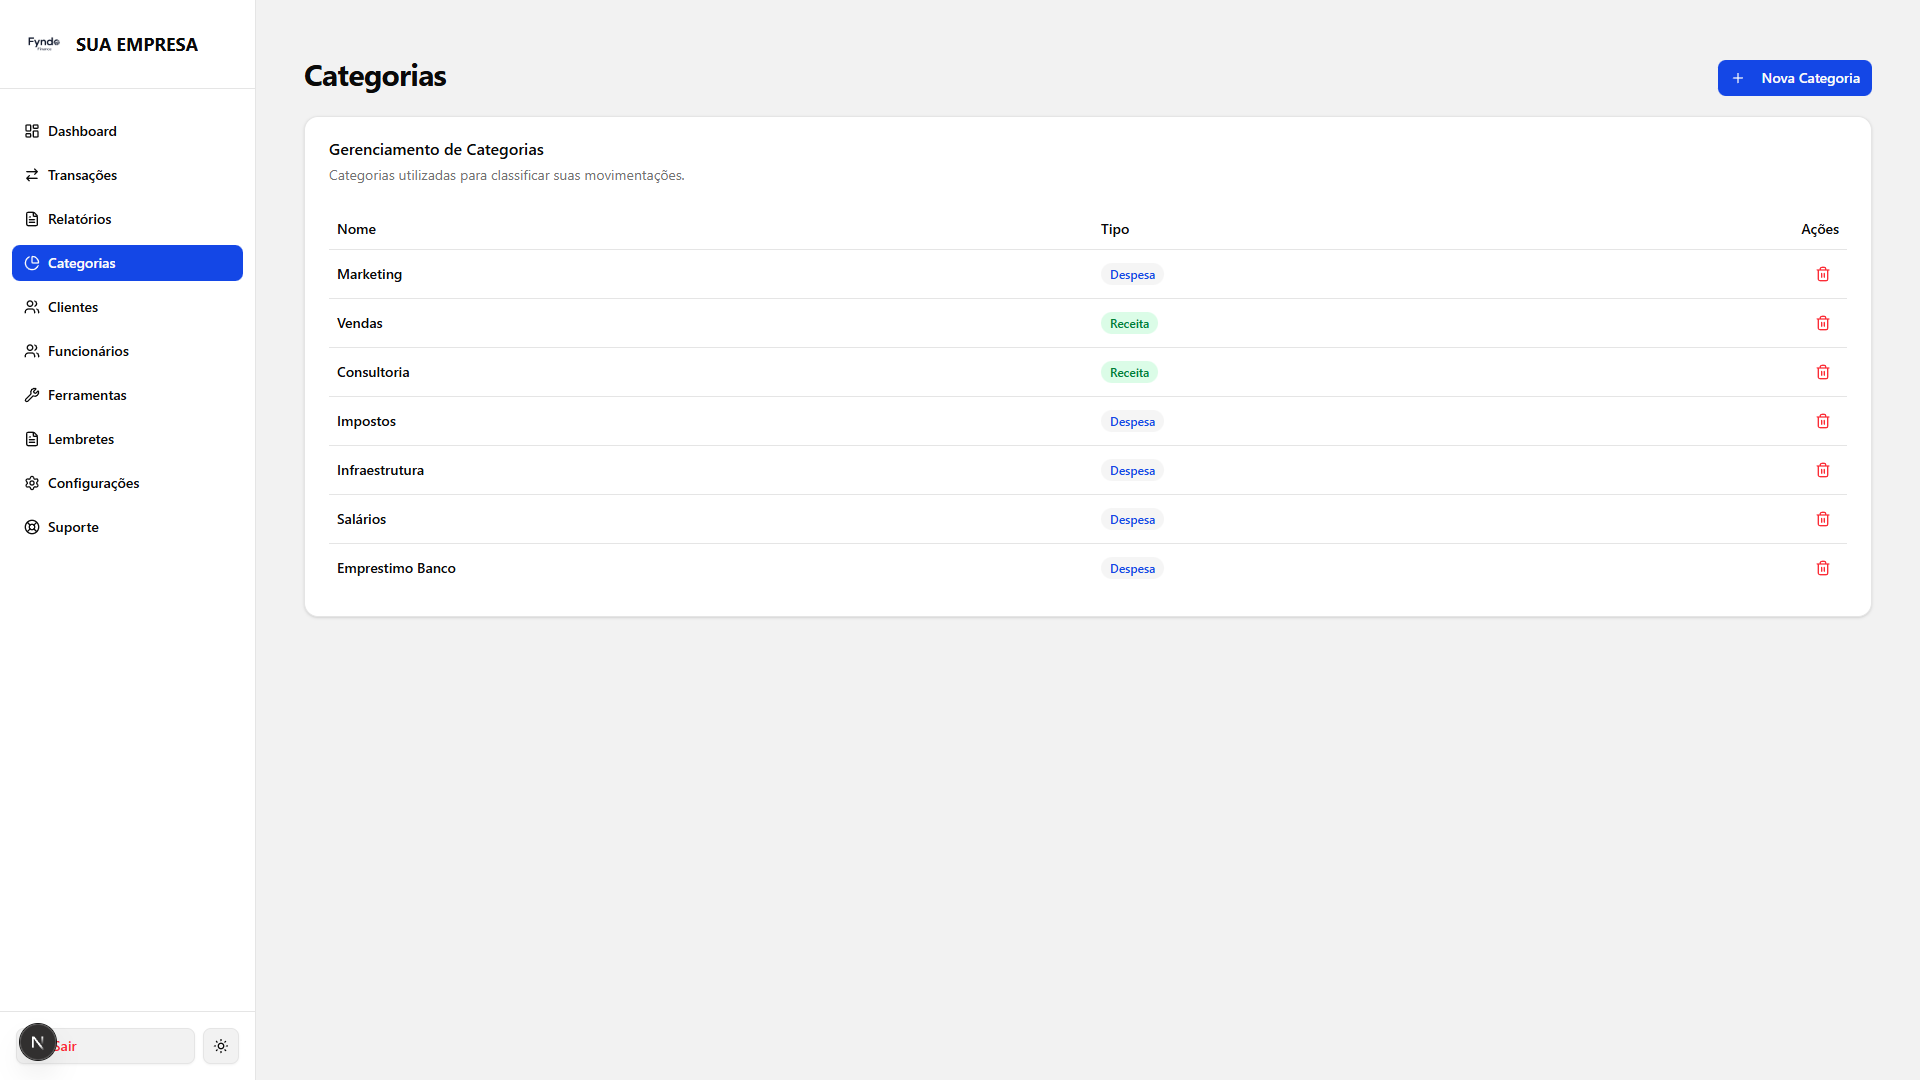Viewport: 1920px width, 1080px height.
Task: Delete the Impostos category row
Action: pos(1822,421)
